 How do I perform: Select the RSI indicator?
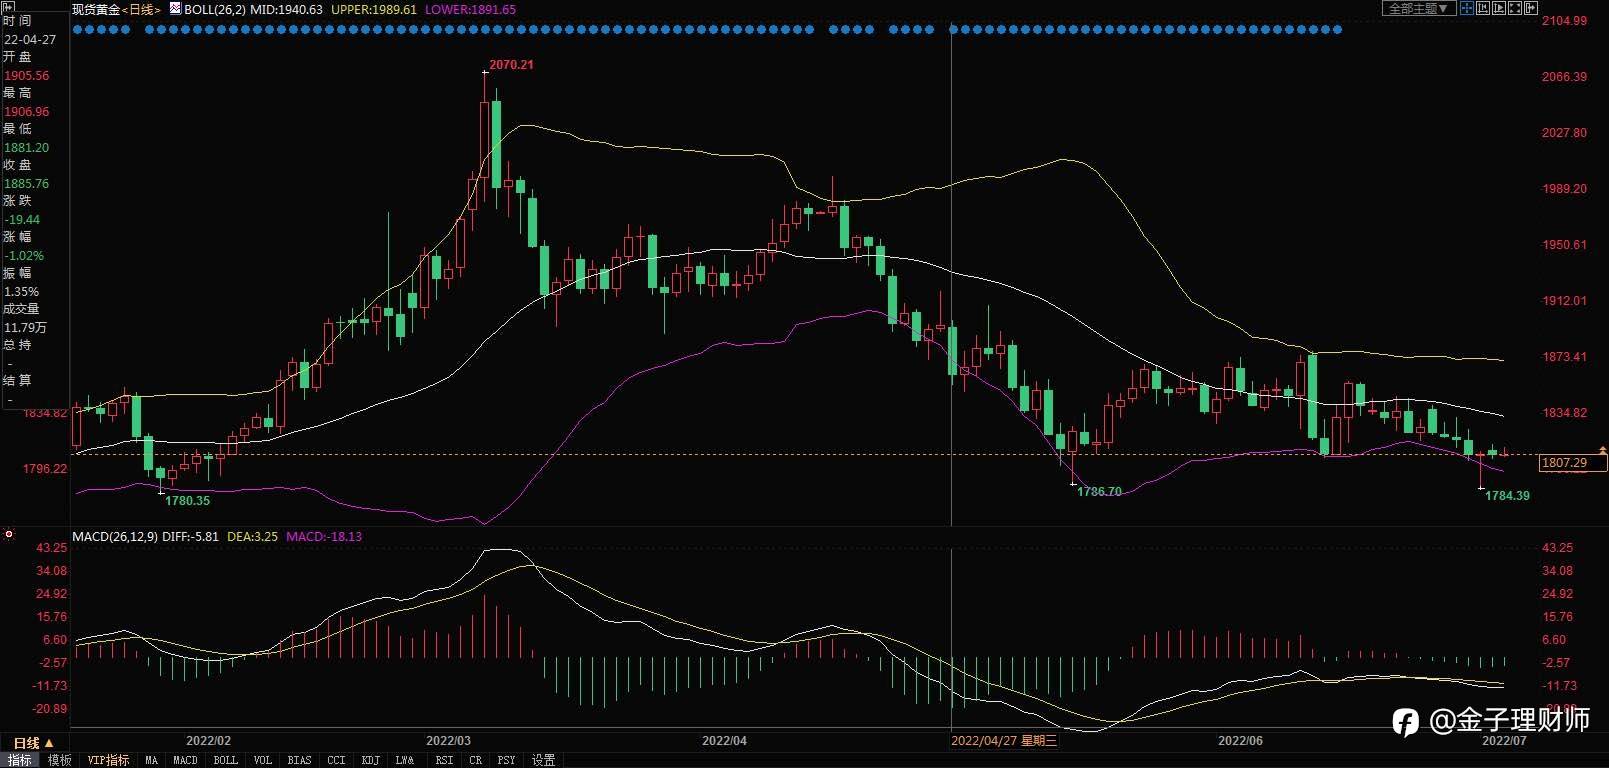[x=444, y=760]
